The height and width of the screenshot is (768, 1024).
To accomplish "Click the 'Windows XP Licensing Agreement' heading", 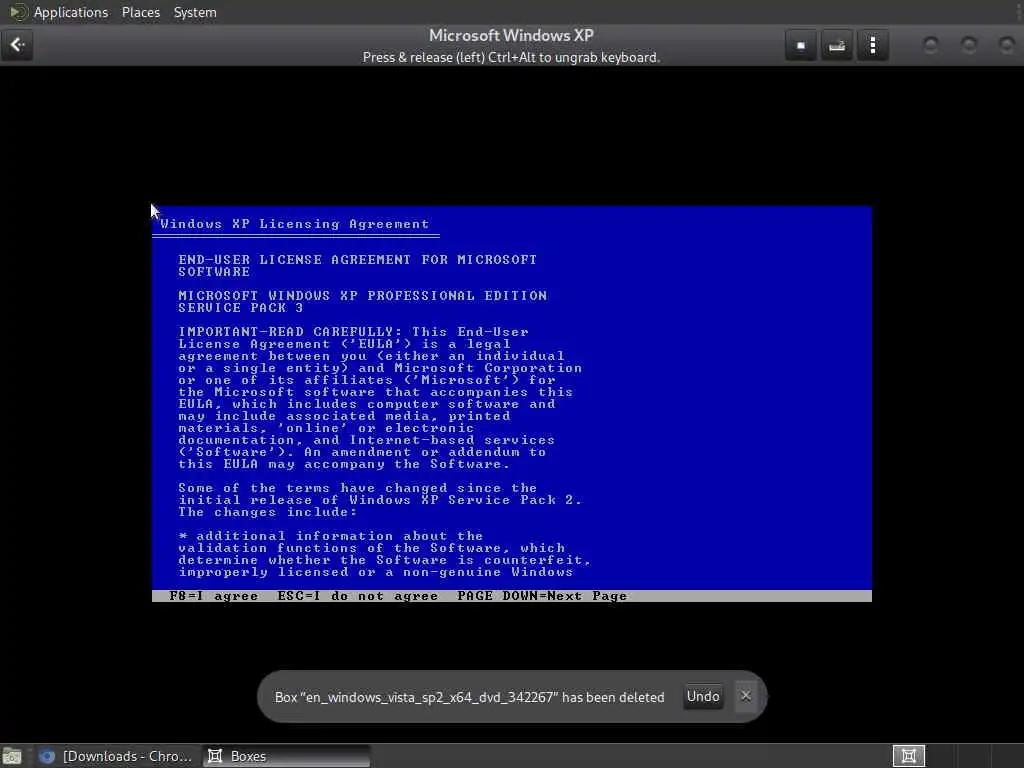I will point(295,224).
